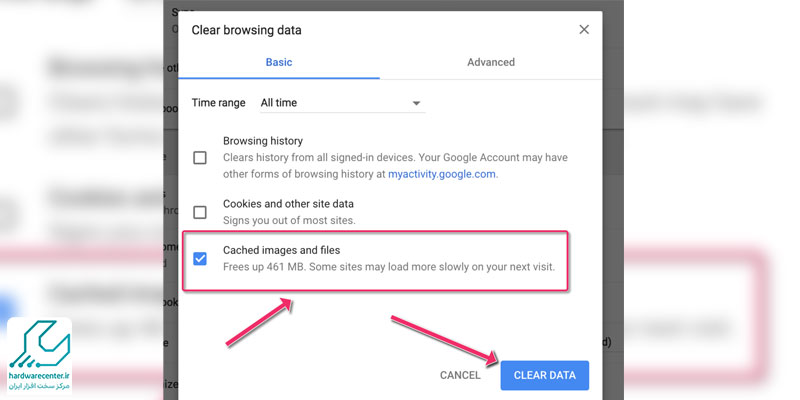The width and height of the screenshot is (800, 400).
Task: Switch to the Basic tab
Action: pos(279,62)
